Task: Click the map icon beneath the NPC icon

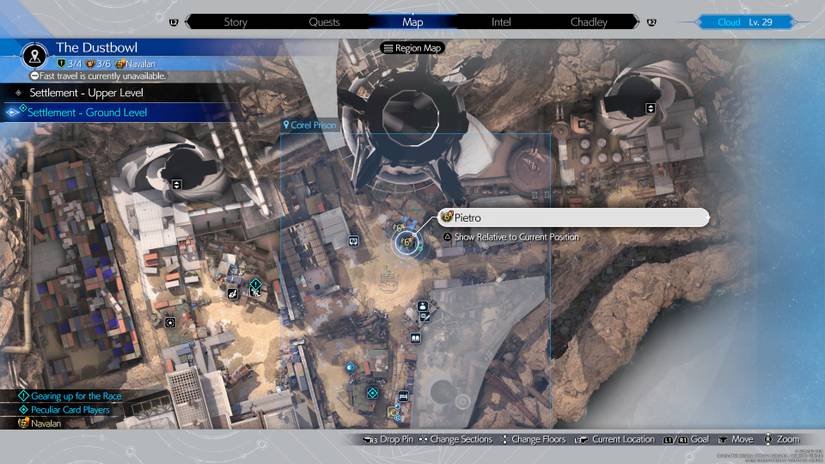Action: point(425,317)
